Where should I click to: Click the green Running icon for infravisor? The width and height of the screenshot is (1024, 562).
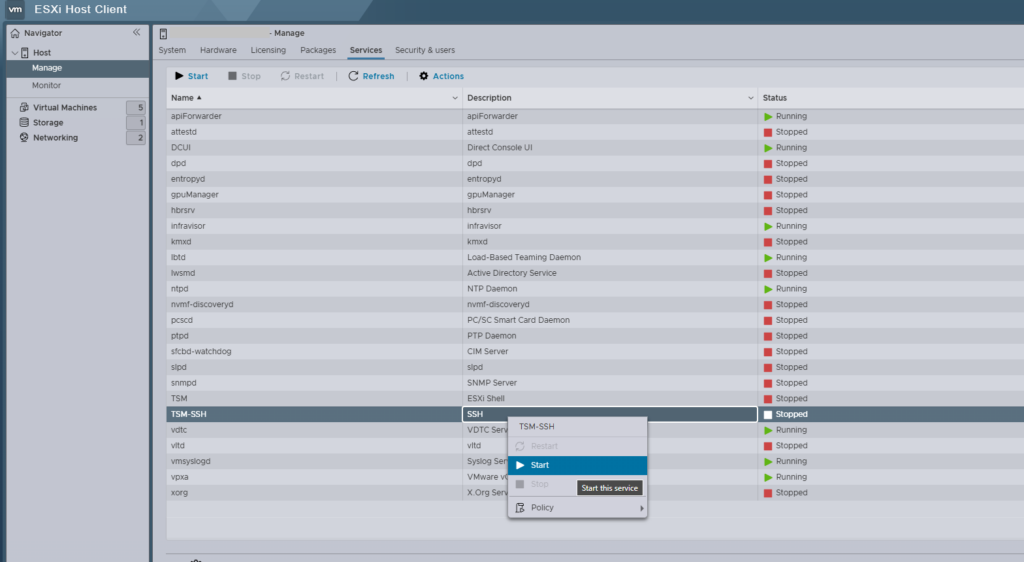768,226
